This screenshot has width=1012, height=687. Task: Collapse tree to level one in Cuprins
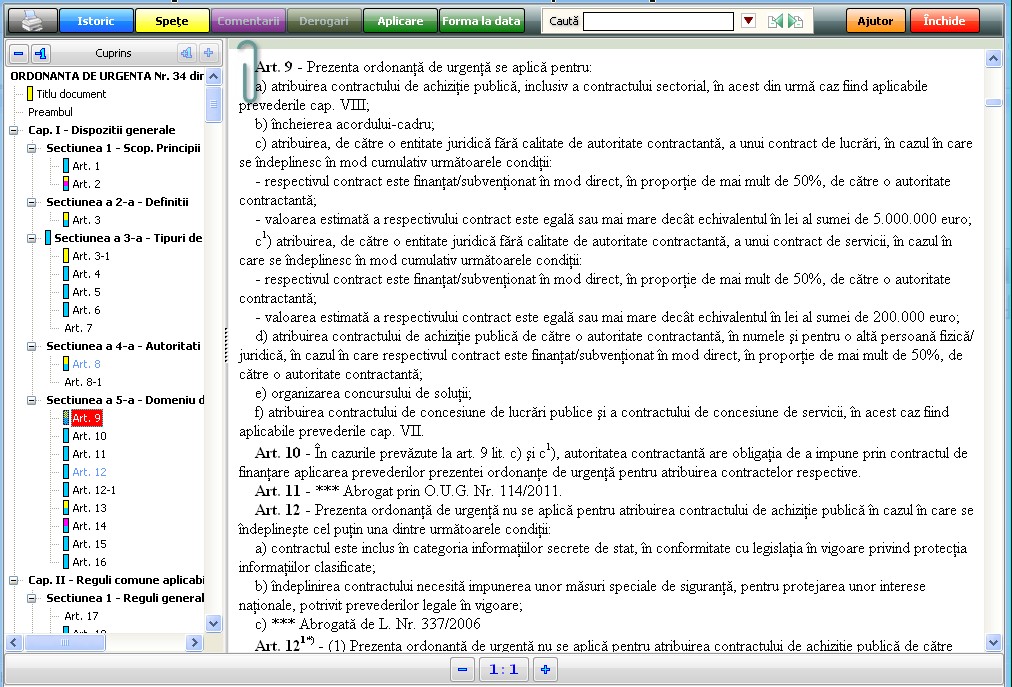pyautogui.click(x=41, y=53)
